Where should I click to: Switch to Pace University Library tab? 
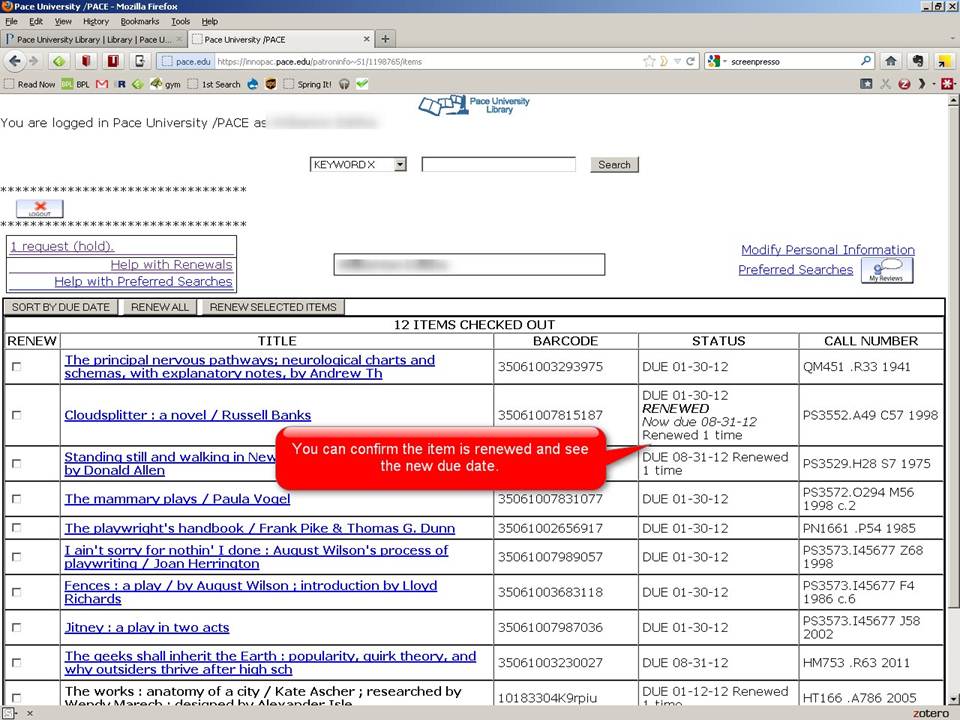(x=94, y=39)
